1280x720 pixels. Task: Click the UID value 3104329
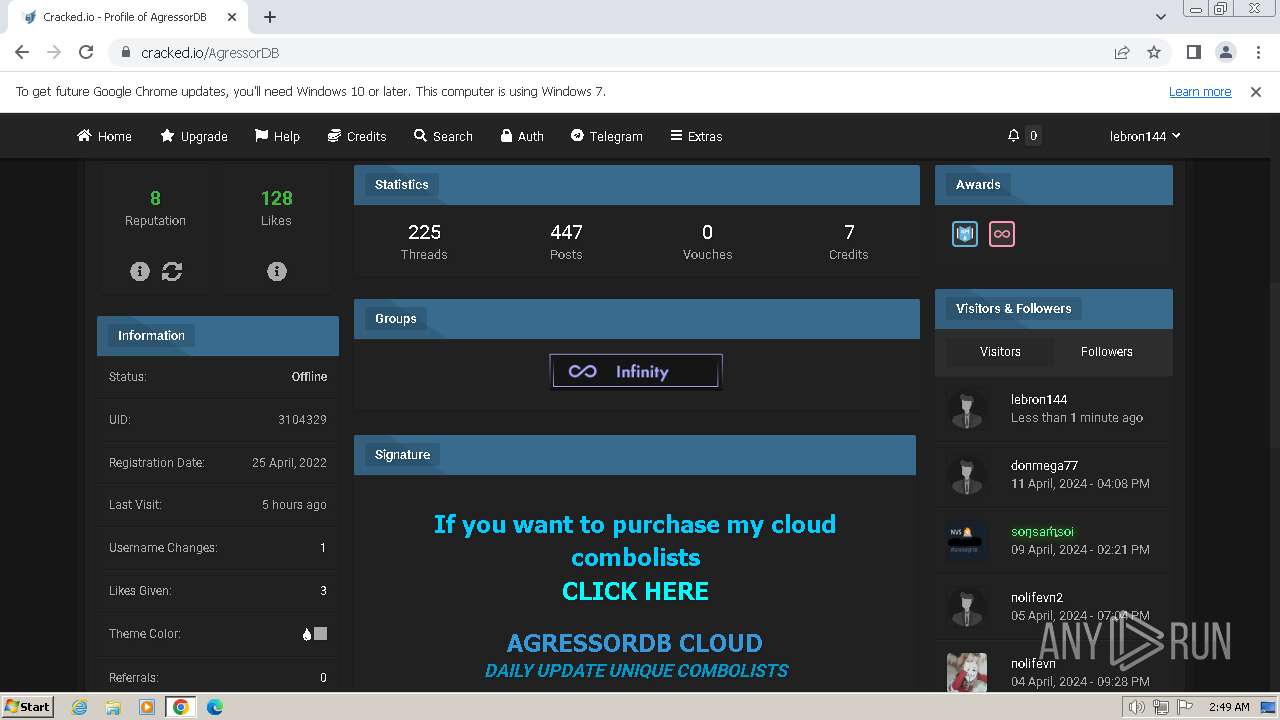point(302,420)
